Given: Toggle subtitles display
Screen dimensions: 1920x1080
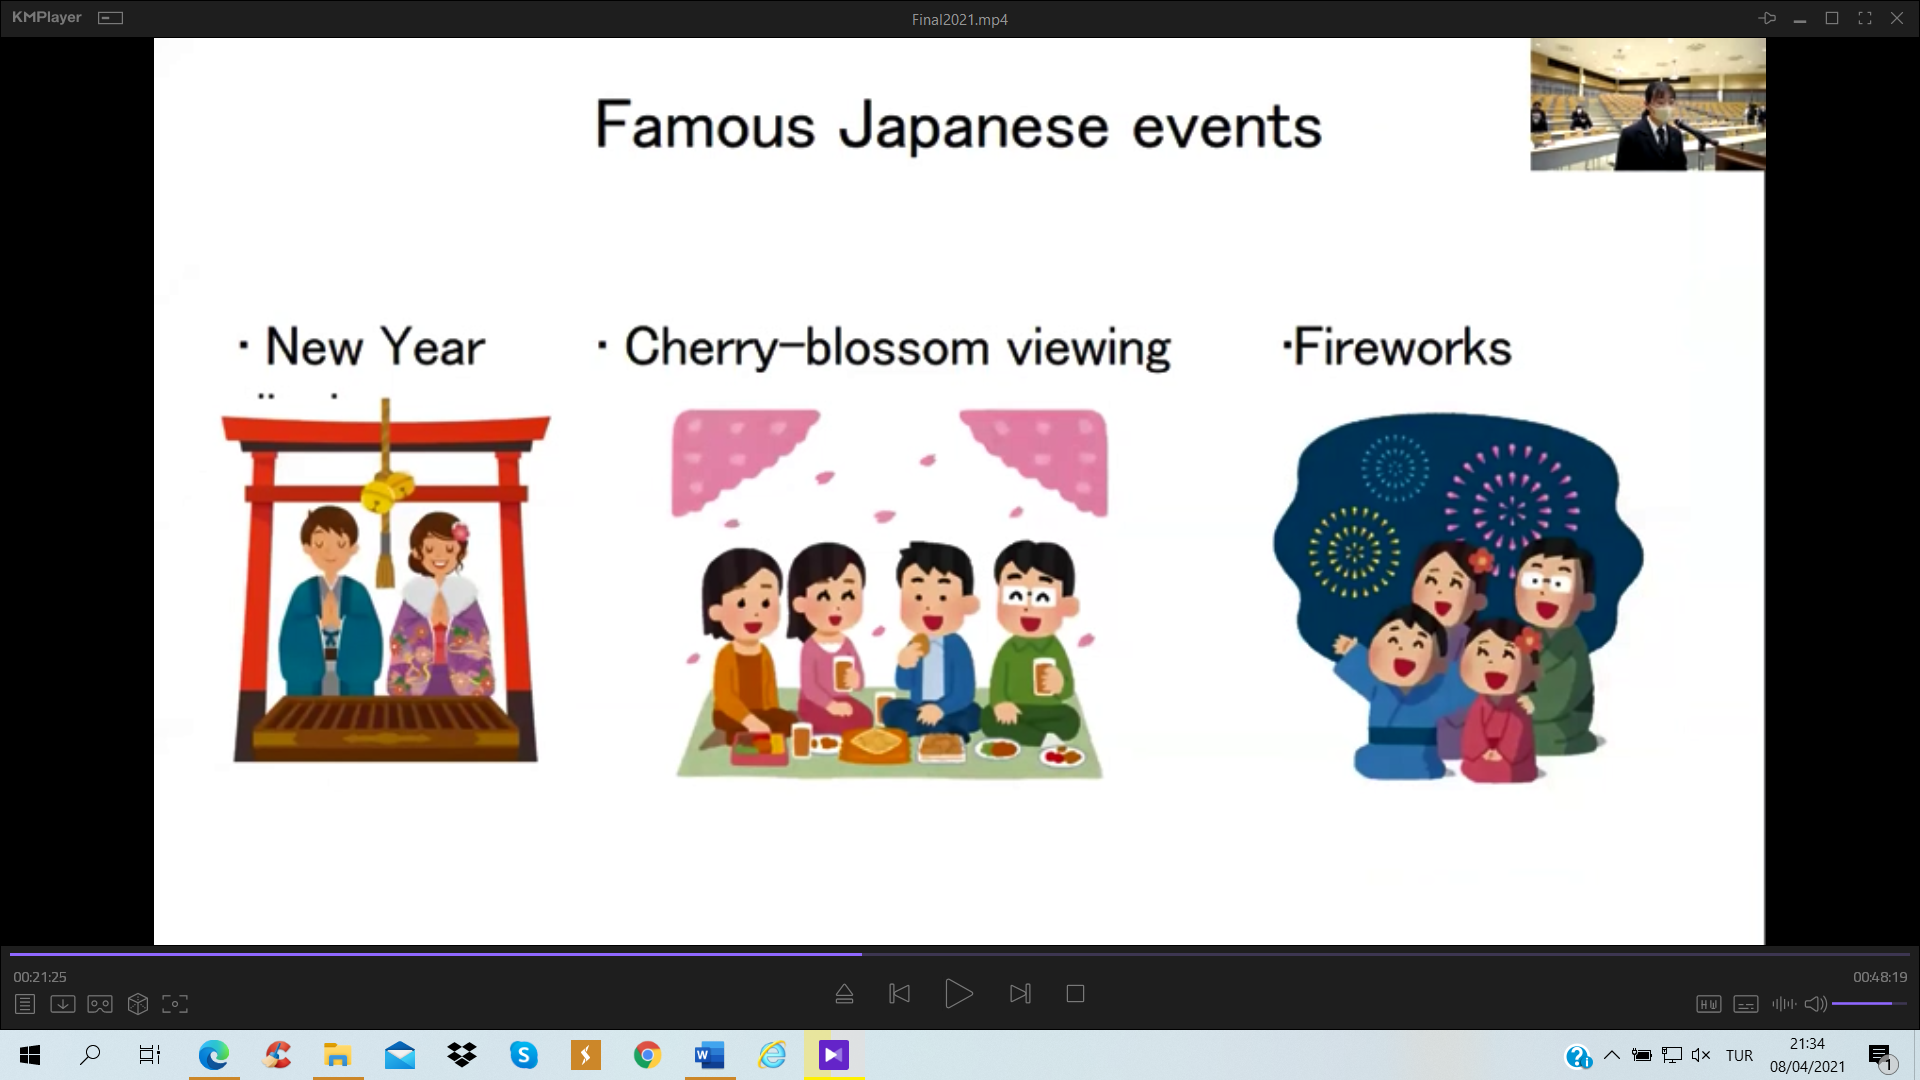Looking at the screenshot, I should (1746, 1004).
